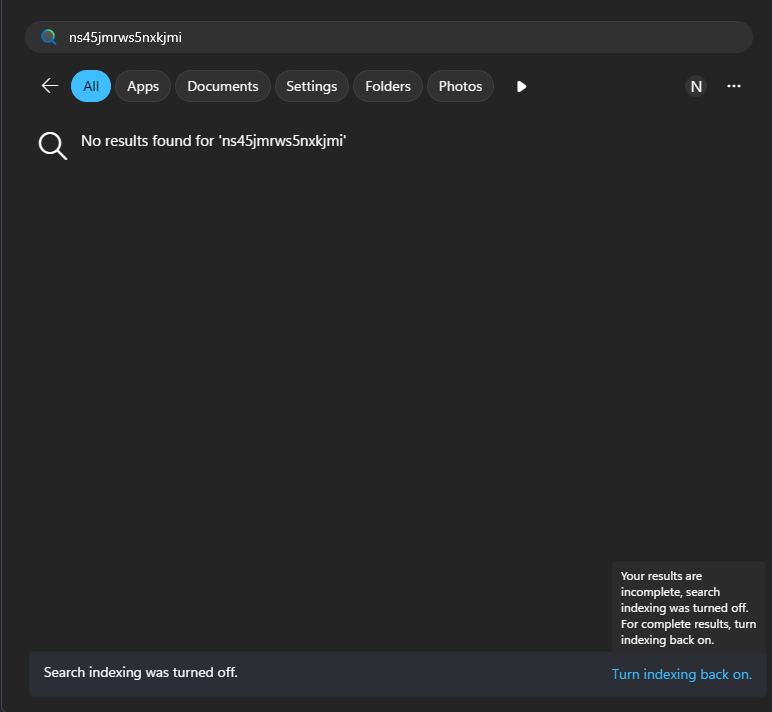
Task: Go back with the left arrow button
Action: pos(50,86)
